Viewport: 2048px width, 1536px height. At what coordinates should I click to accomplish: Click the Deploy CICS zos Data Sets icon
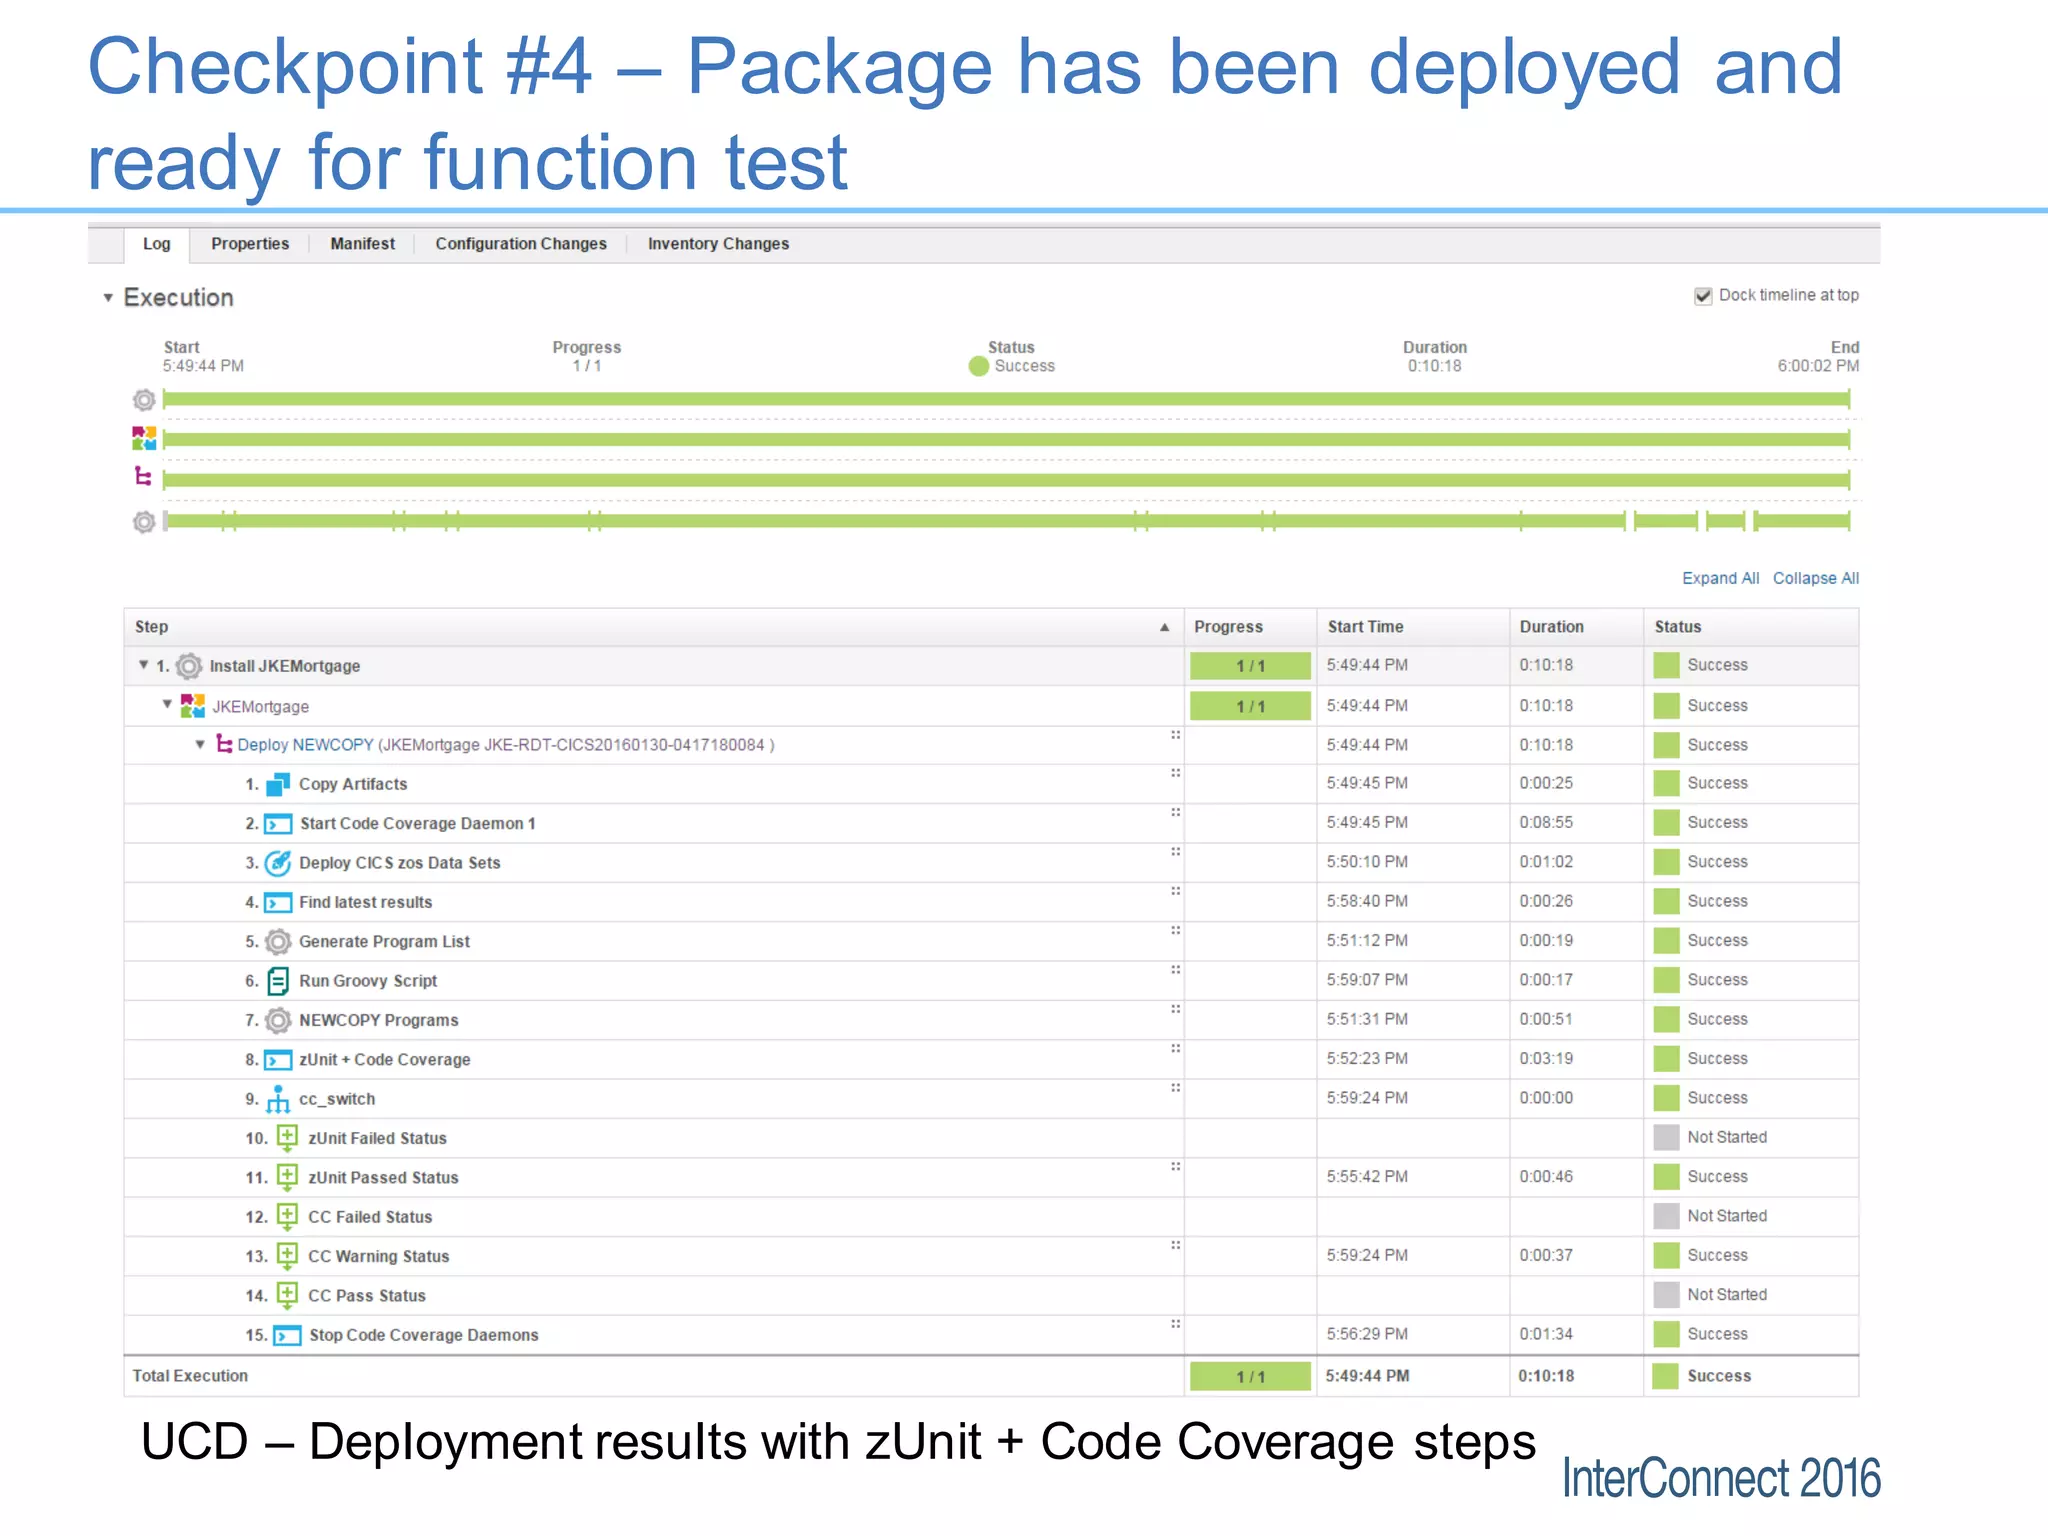tap(278, 863)
